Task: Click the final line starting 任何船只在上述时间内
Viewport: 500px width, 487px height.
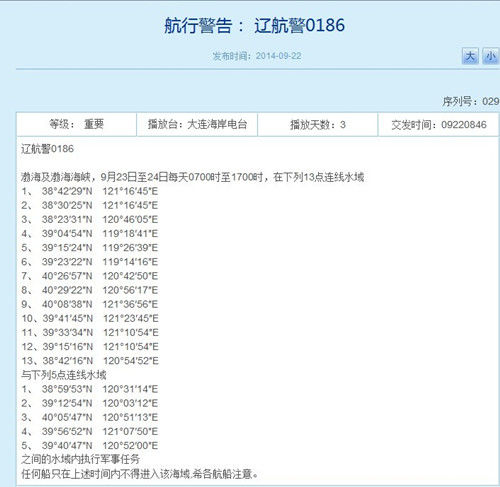Action: tap(140, 474)
